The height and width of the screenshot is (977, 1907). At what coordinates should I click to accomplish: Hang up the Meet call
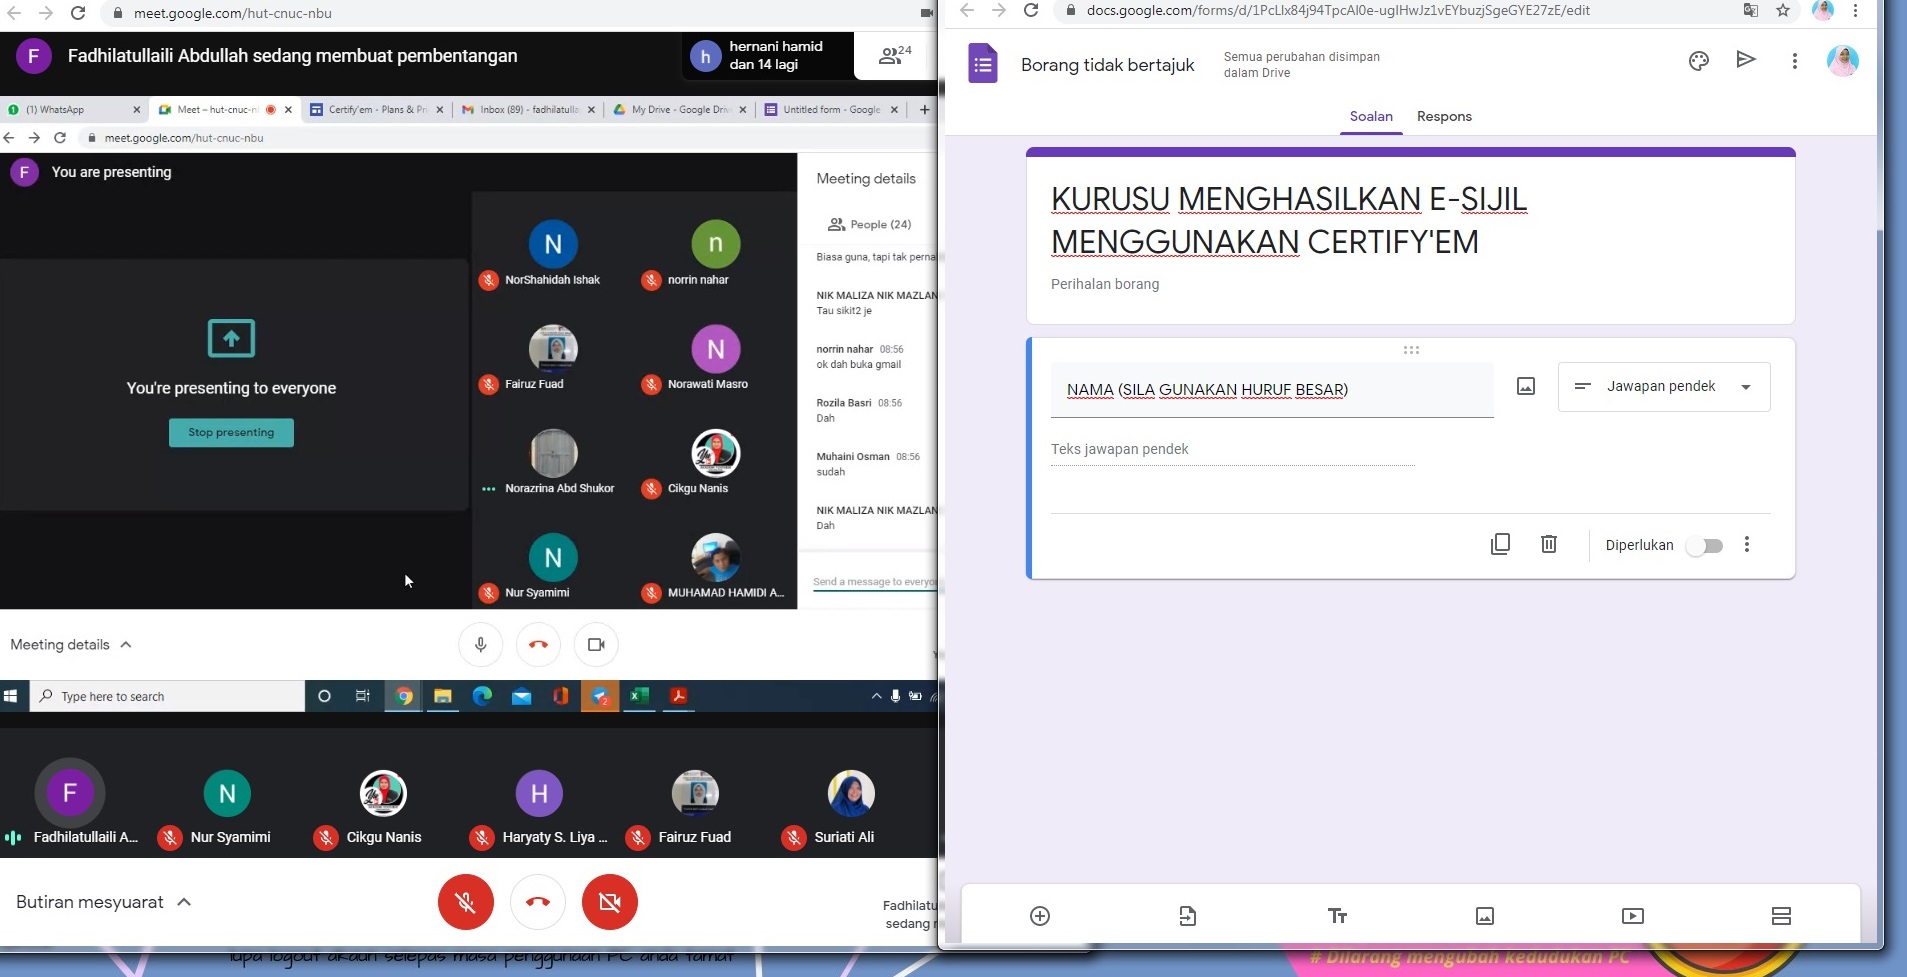pyautogui.click(x=537, y=902)
